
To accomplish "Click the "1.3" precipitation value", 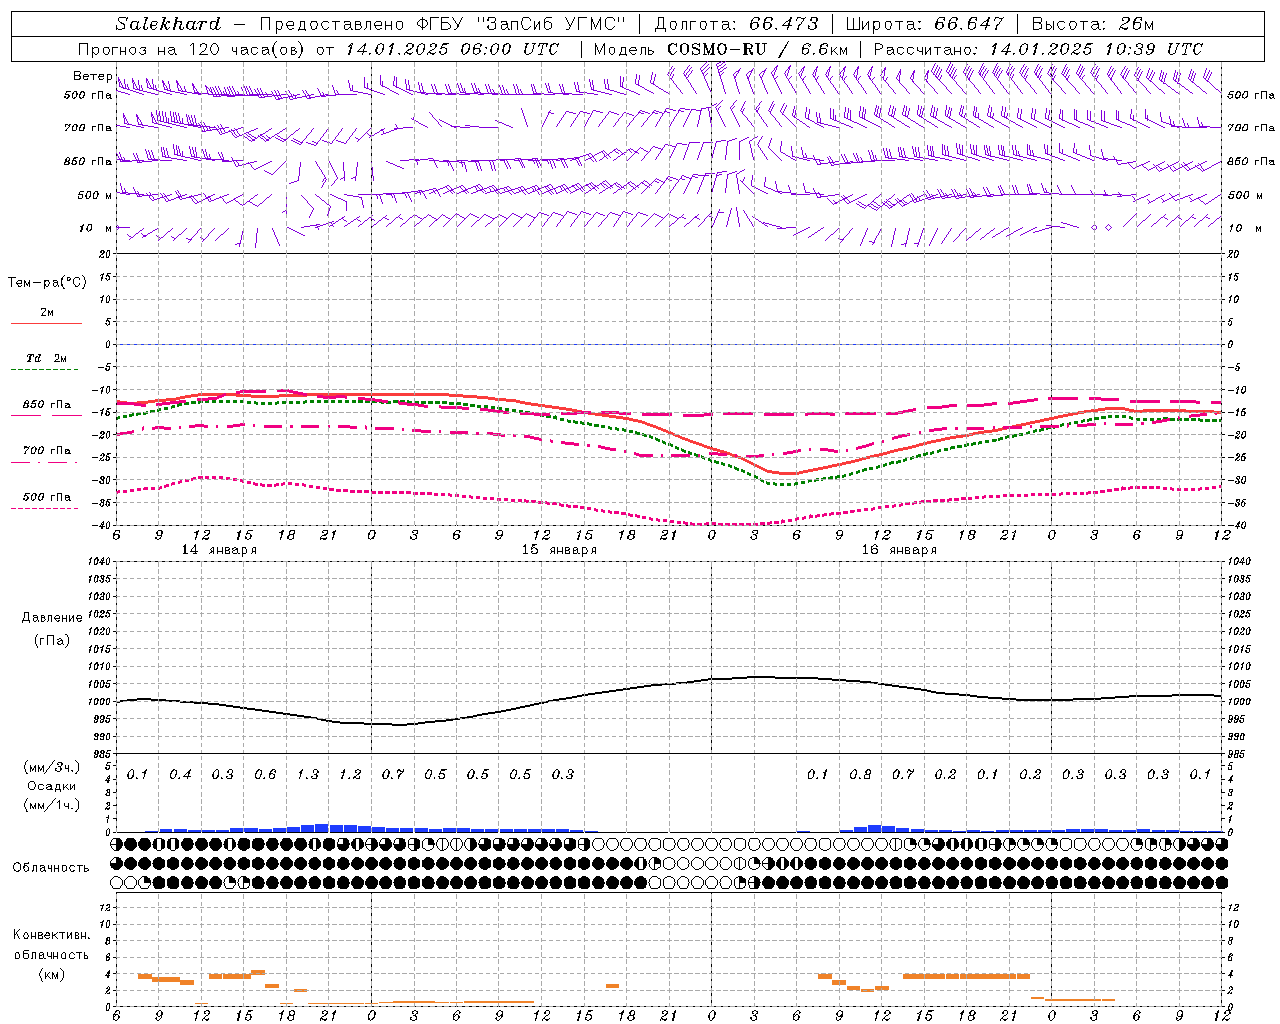I will point(308,774).
